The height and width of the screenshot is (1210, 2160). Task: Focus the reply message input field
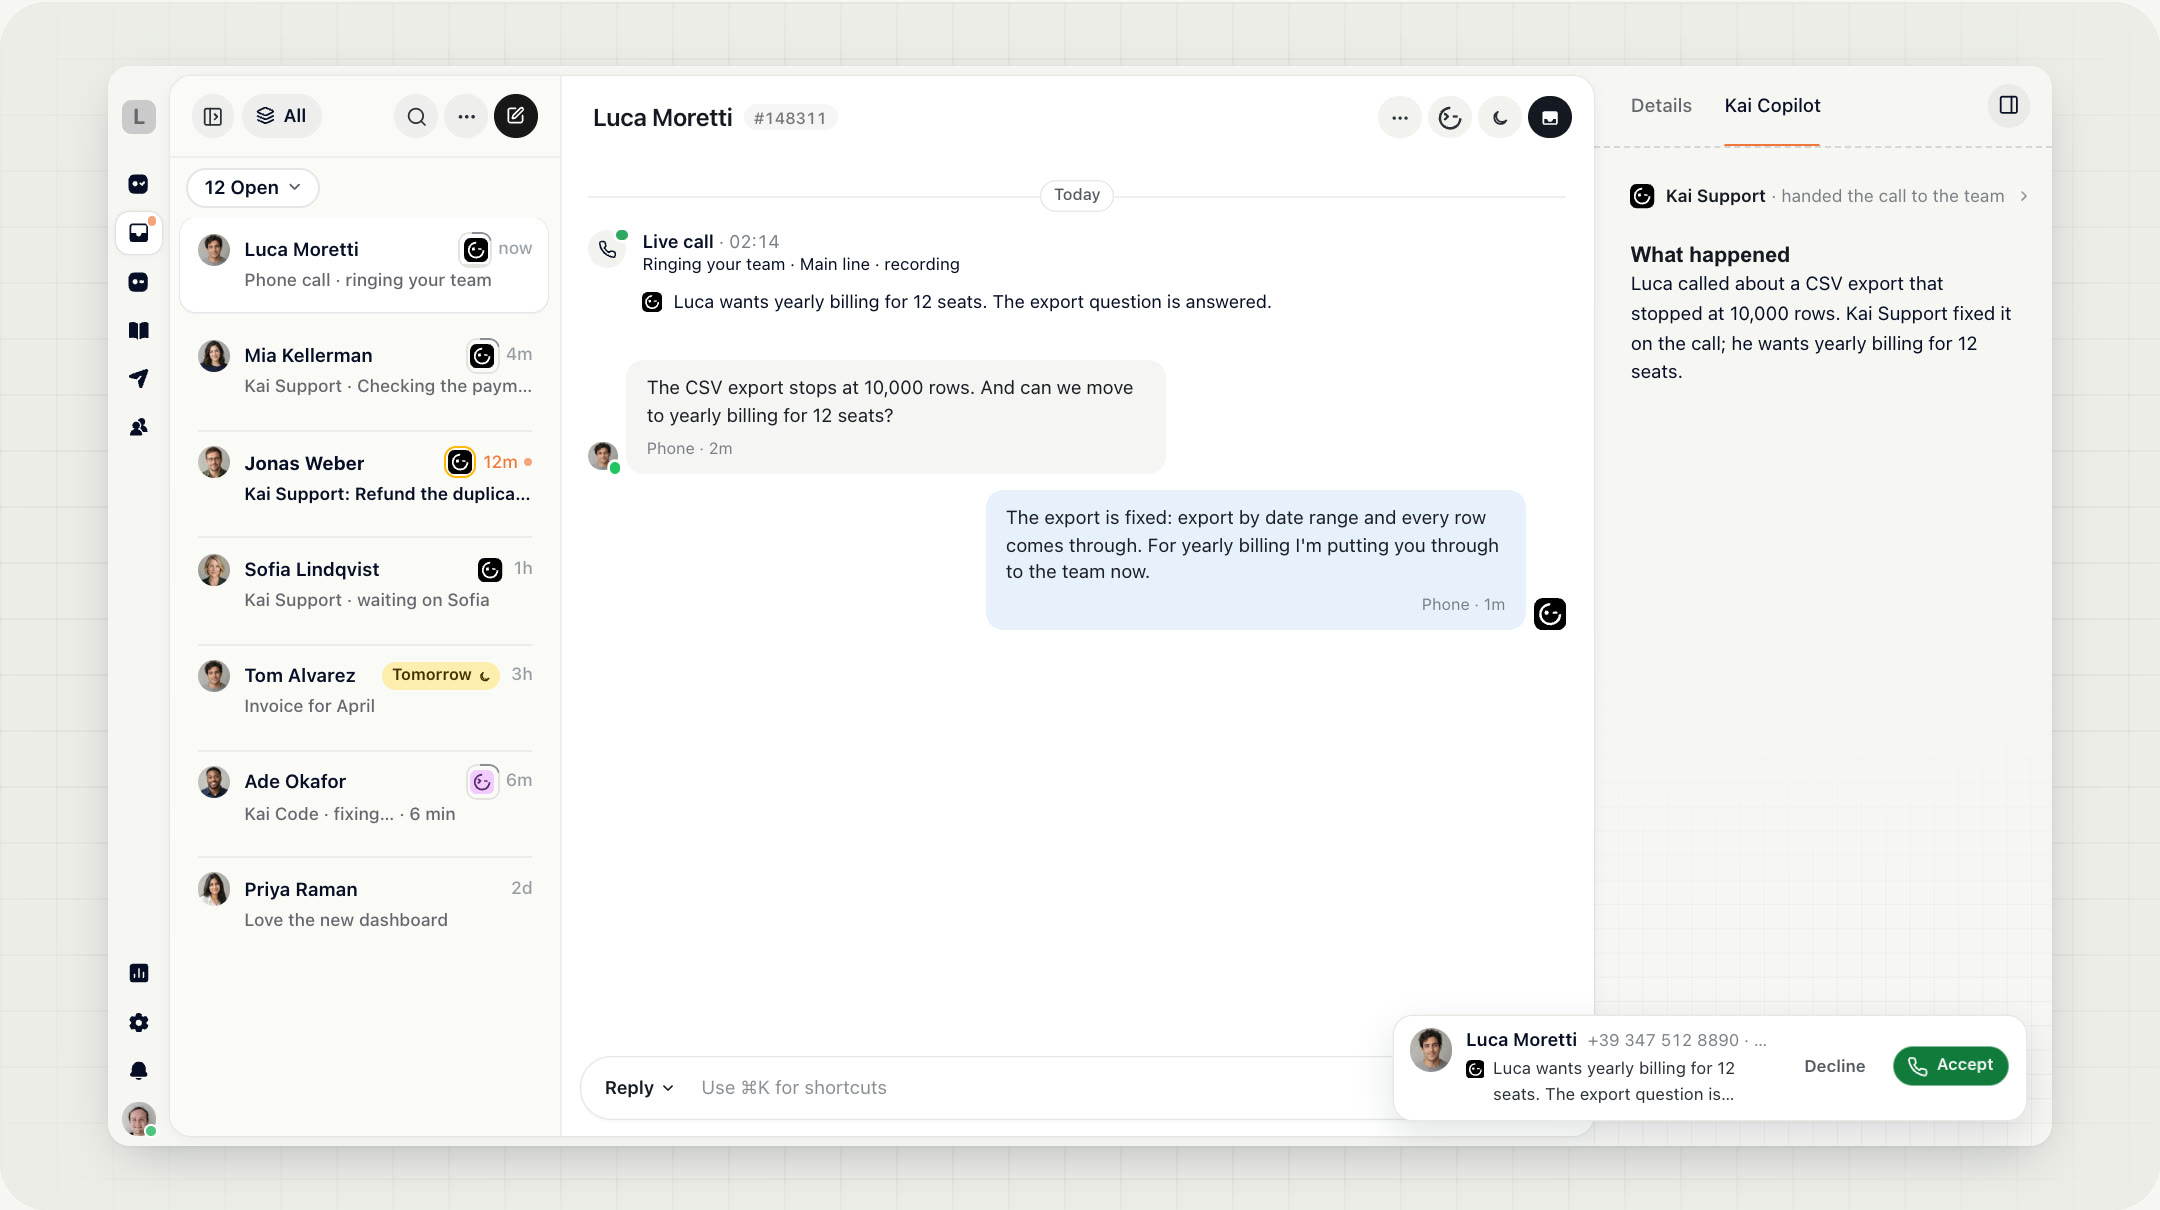point(1040,1088)
